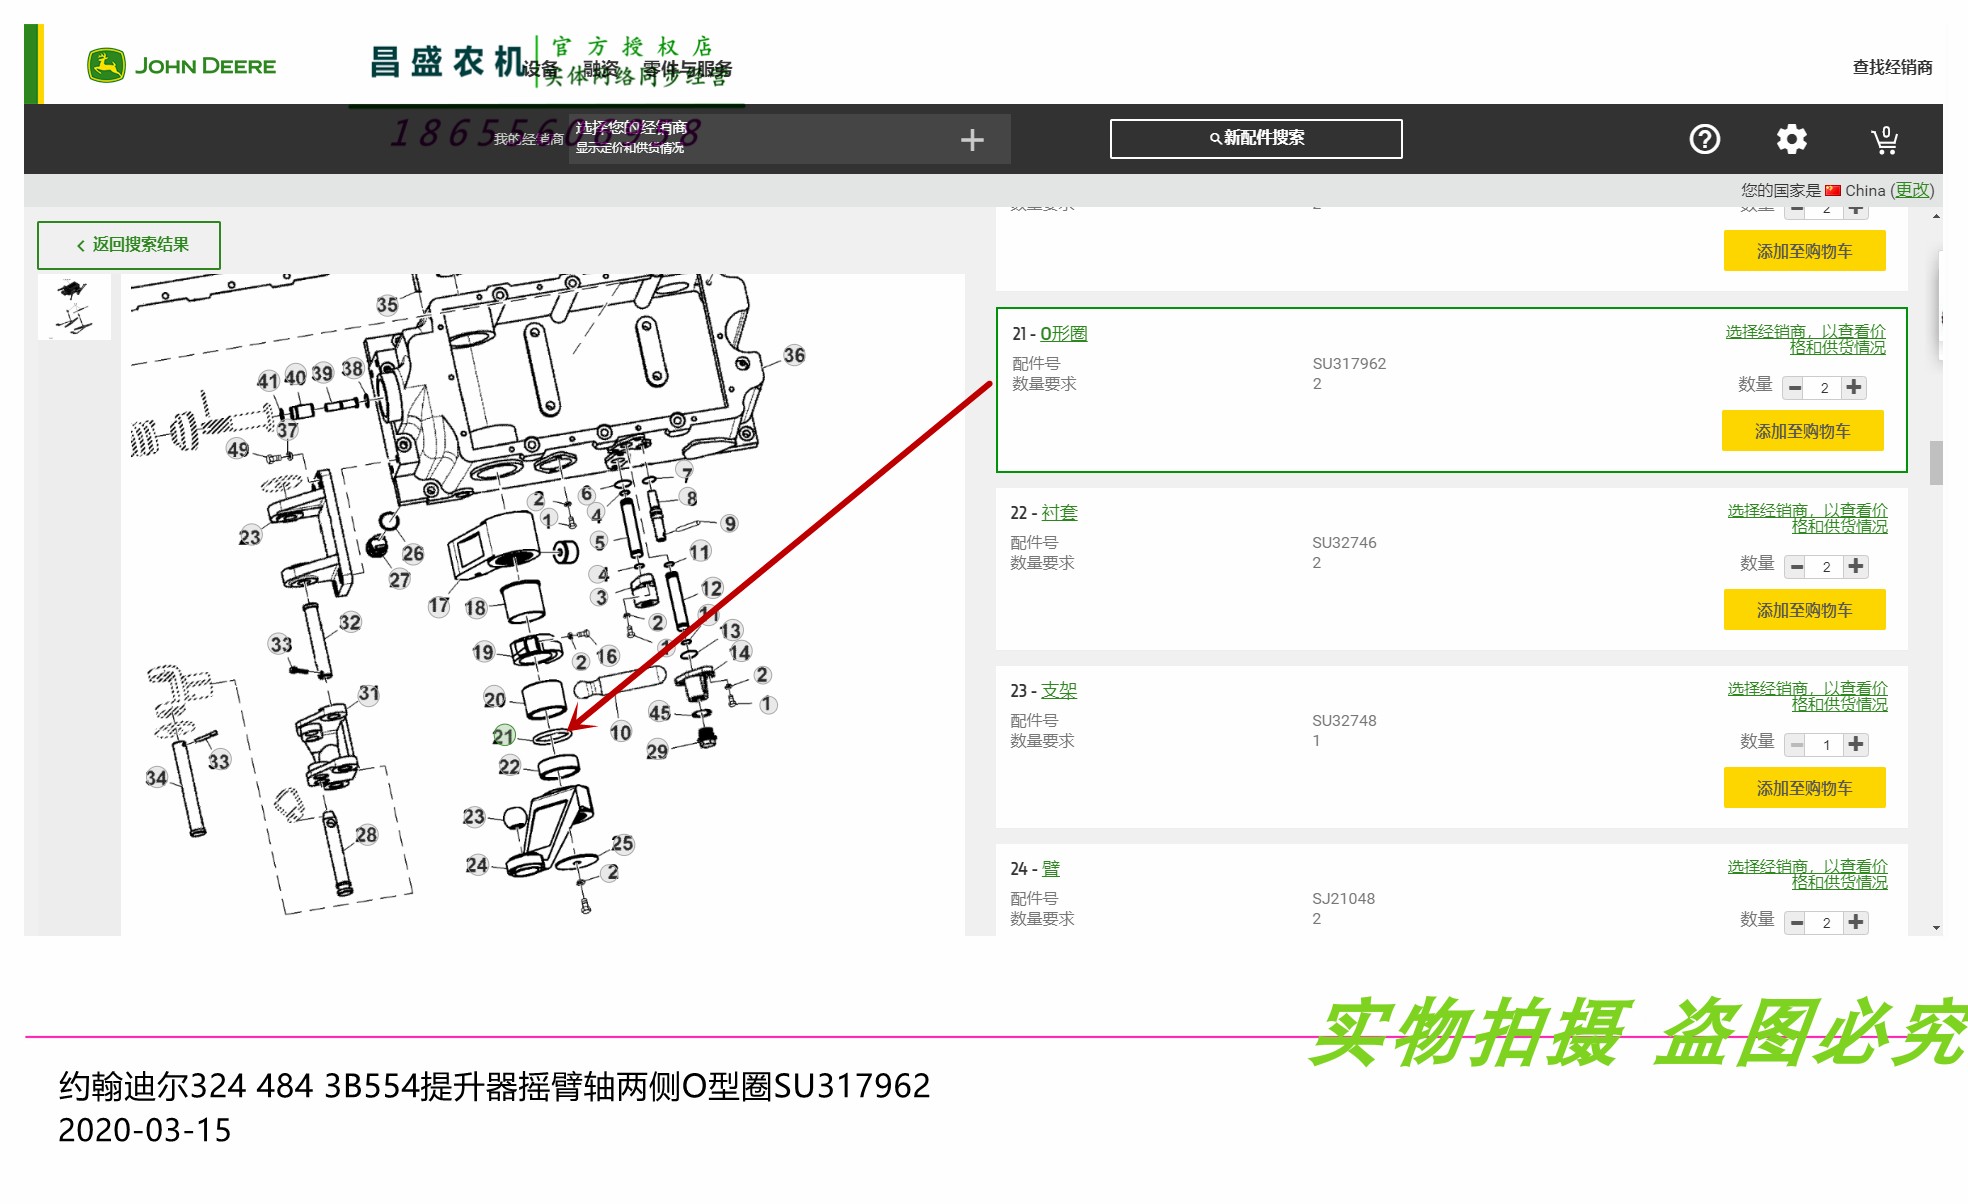Viewport: 1968px width, 1204px height.
Task: Click callout 31 in the diagram
Action: (369, 694)
